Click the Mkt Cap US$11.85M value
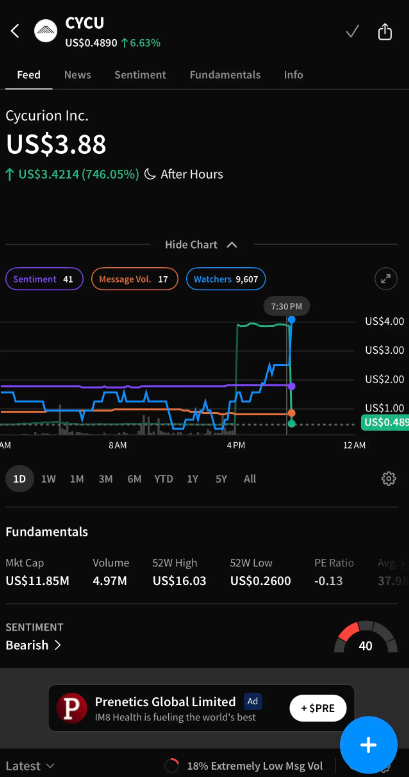This screenshot has height=777, width=409. point(37,581)
